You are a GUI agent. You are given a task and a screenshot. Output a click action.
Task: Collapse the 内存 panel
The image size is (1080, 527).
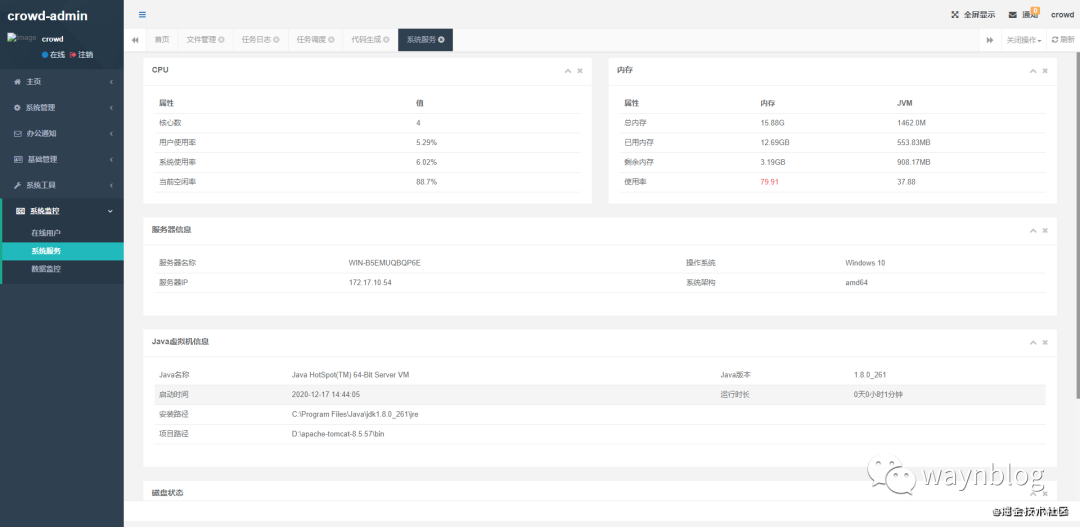pyautogui.click(x=1033, y=70)
